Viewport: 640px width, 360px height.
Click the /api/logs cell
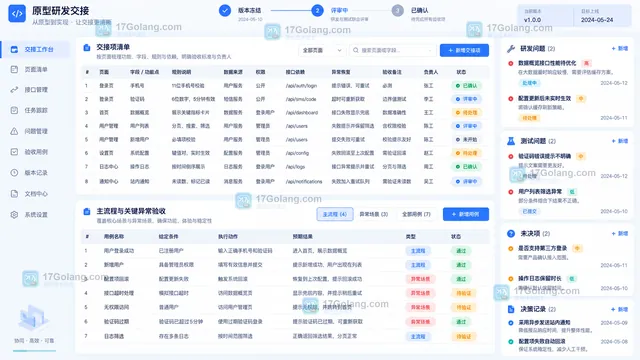click(295, 167)
